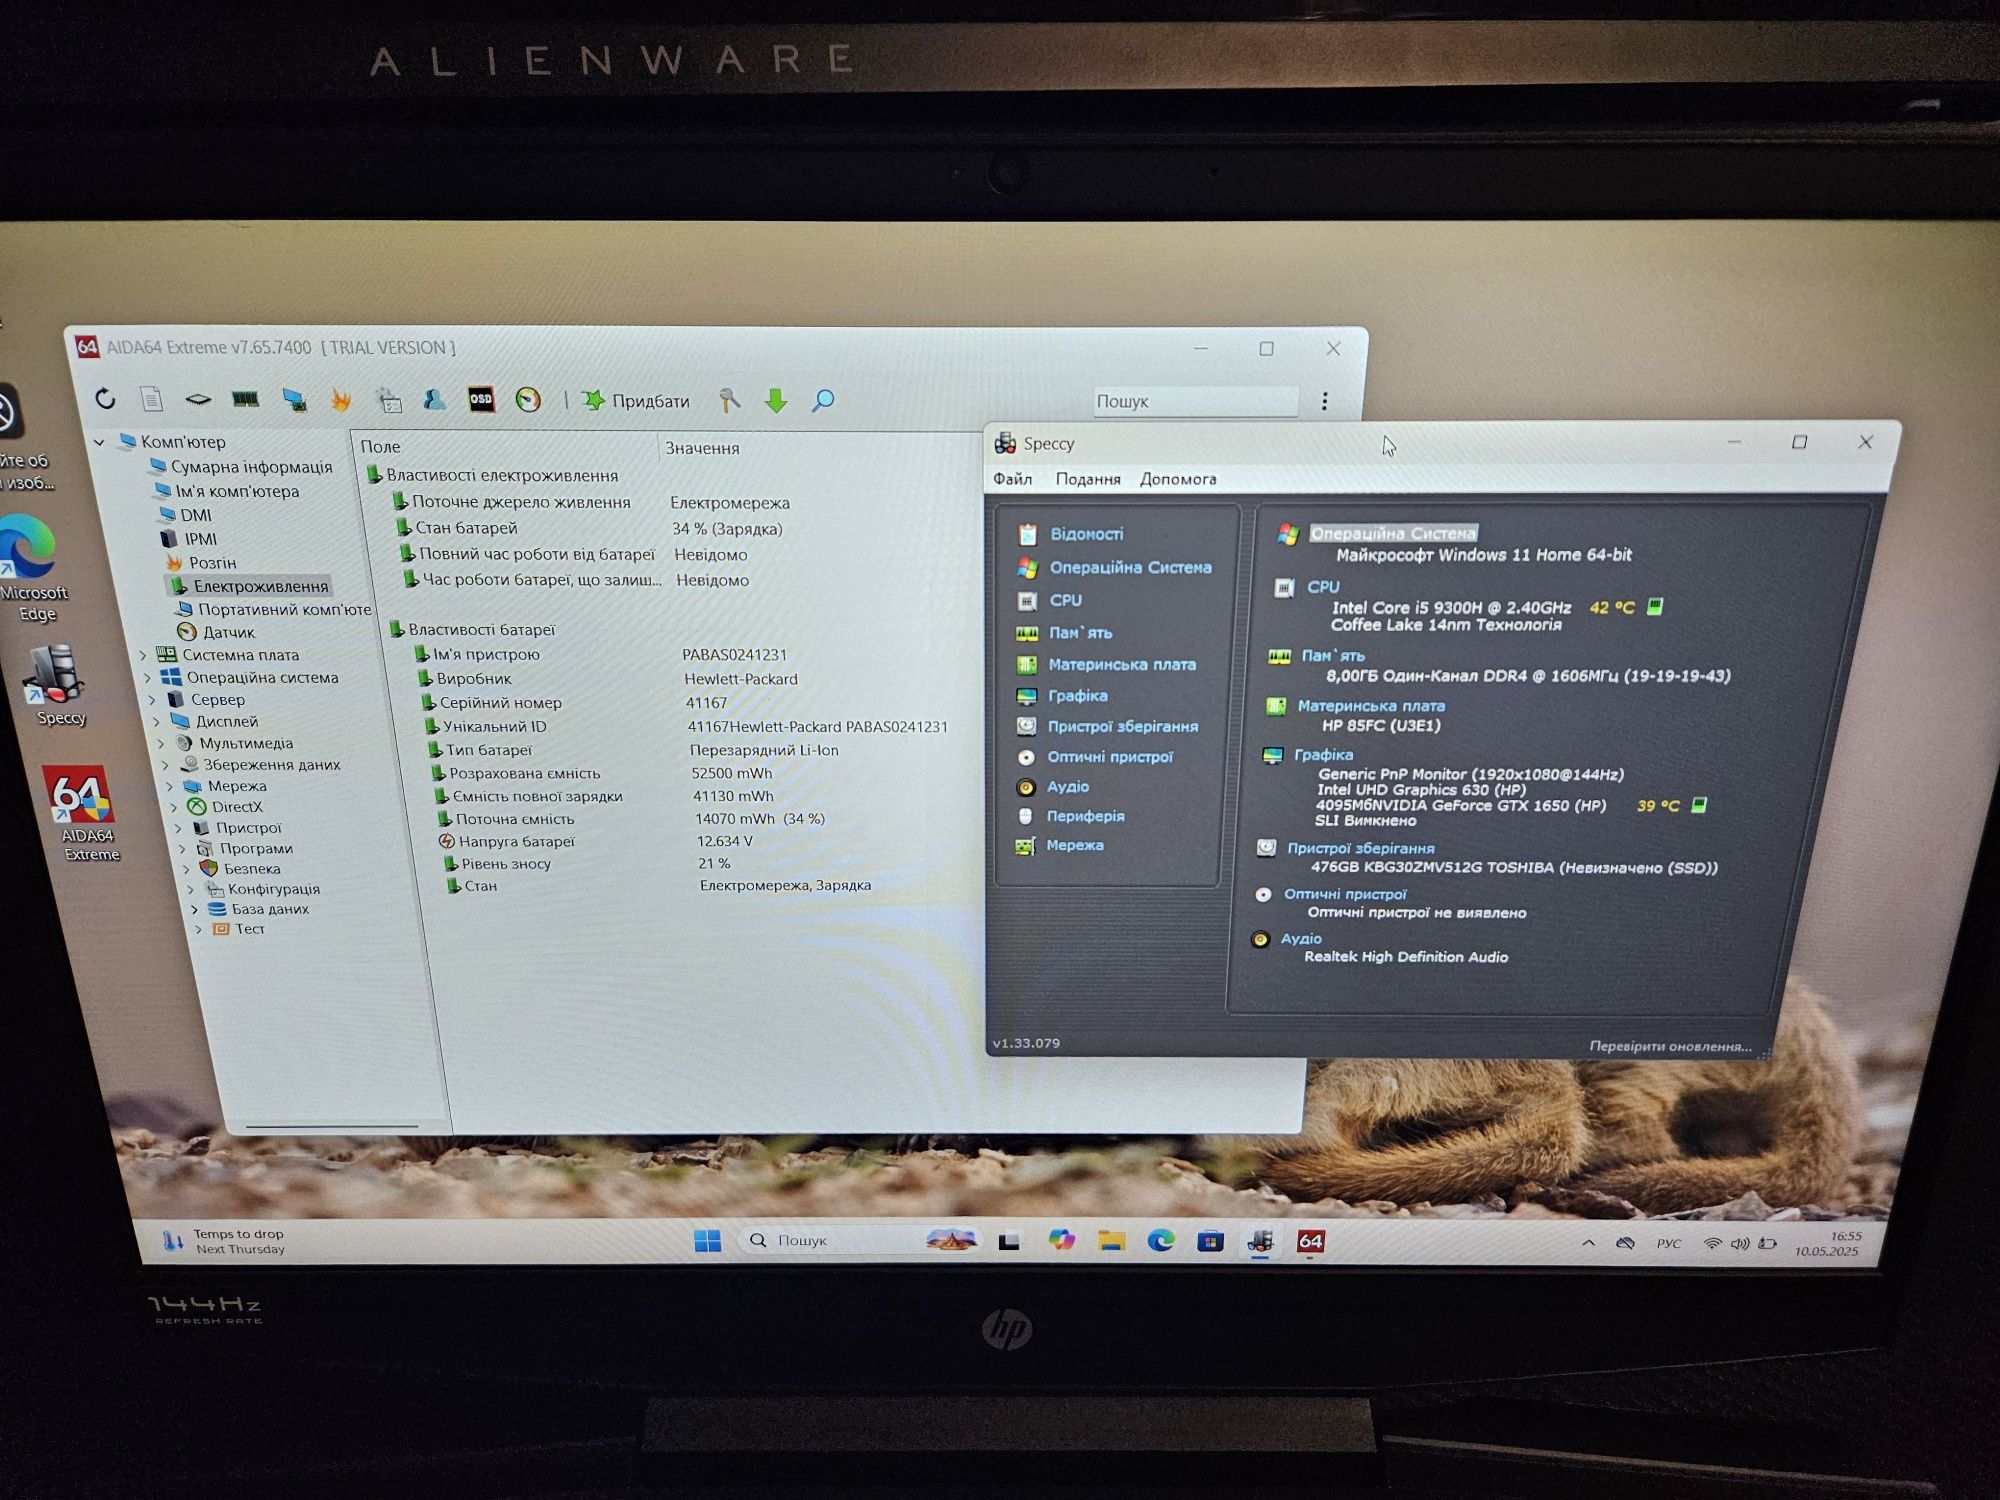Click the green download arrow icon

point(776,402)
